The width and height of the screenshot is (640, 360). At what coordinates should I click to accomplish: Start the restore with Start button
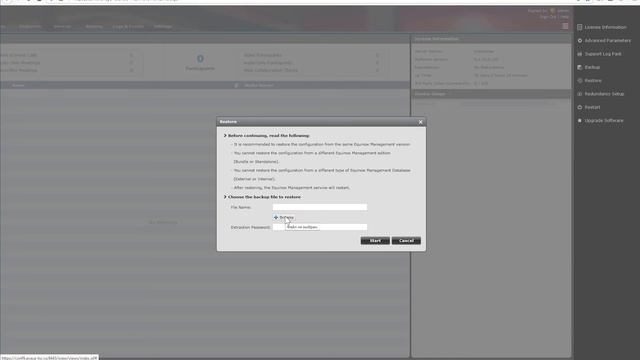(x=375, y=241)
